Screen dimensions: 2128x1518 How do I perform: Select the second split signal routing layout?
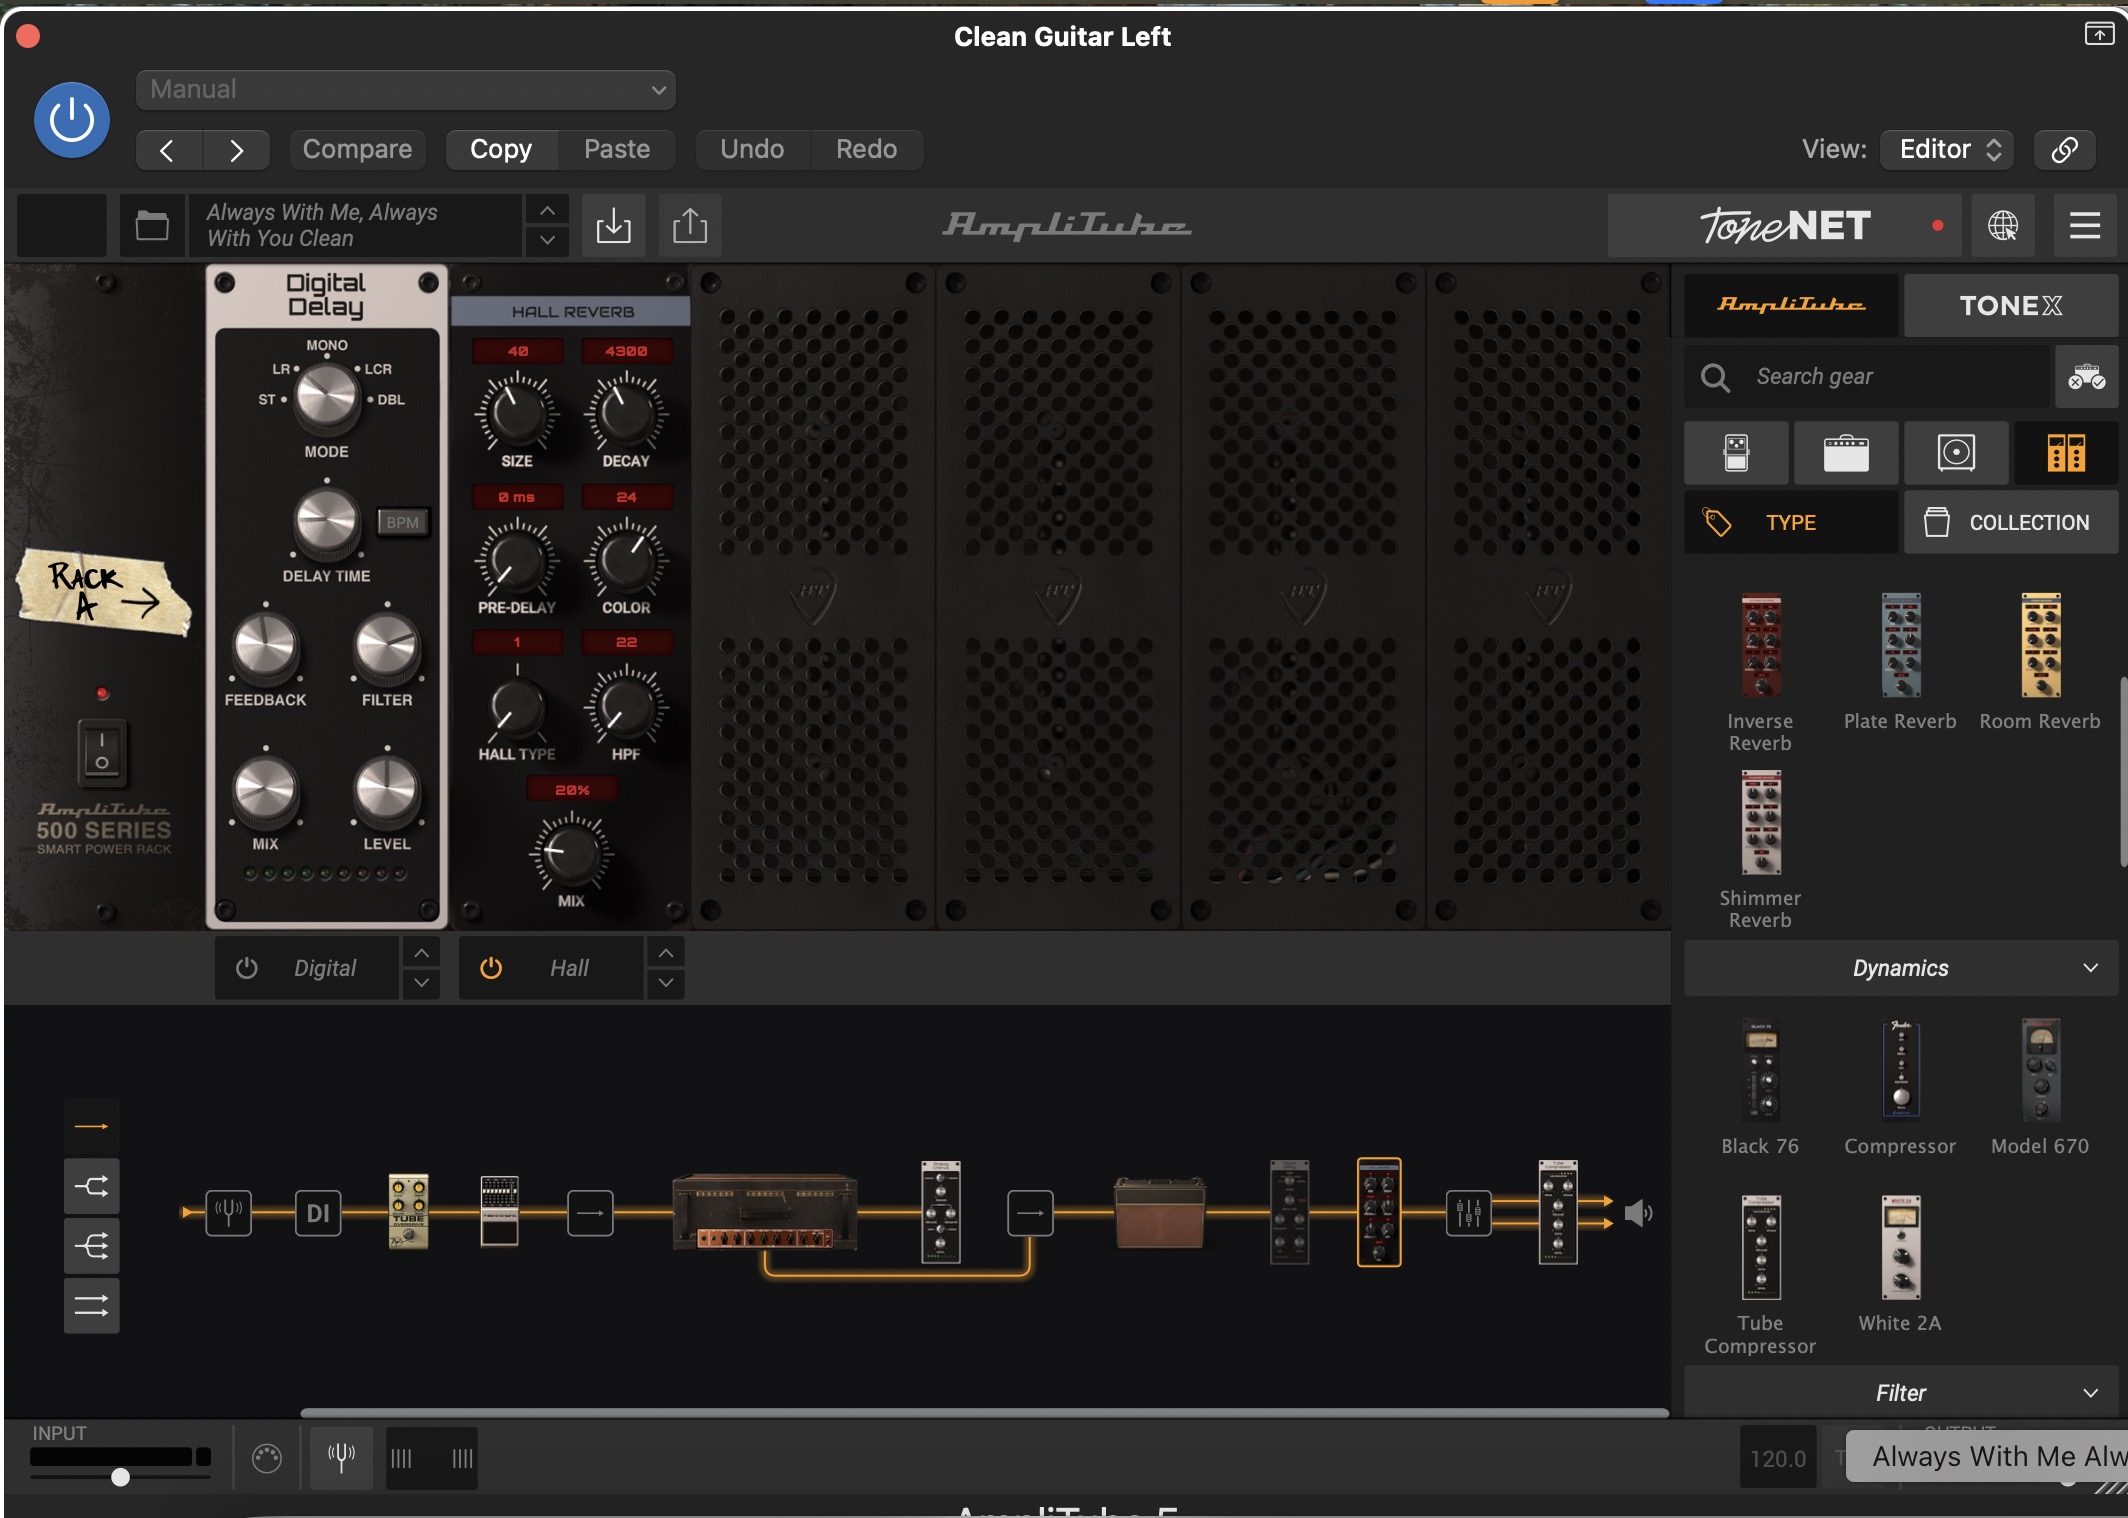tap(91, 1186)
